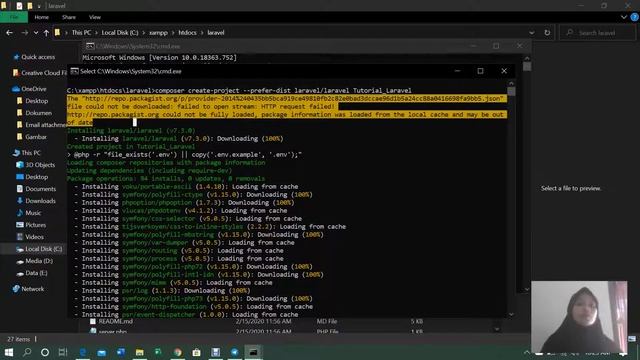The image size is (640, 360).
Task: Open File Explorer from the taskbar
Action: coord(140,352)
